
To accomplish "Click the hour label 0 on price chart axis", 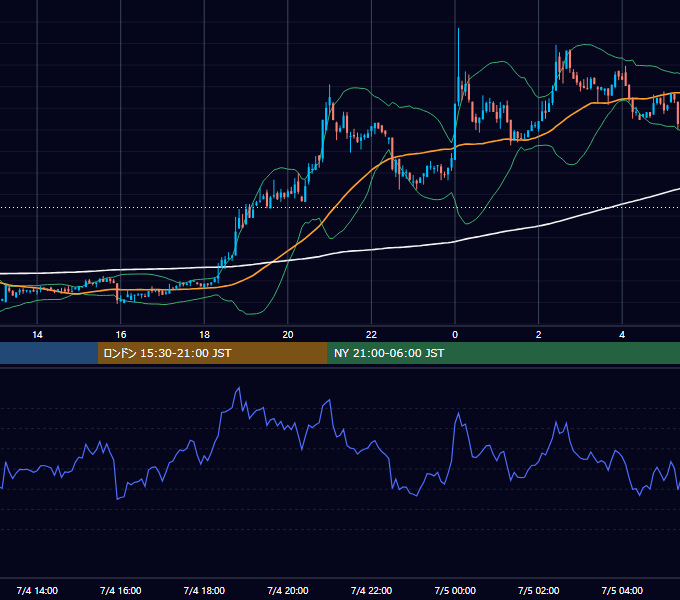I will pos(455,335).
